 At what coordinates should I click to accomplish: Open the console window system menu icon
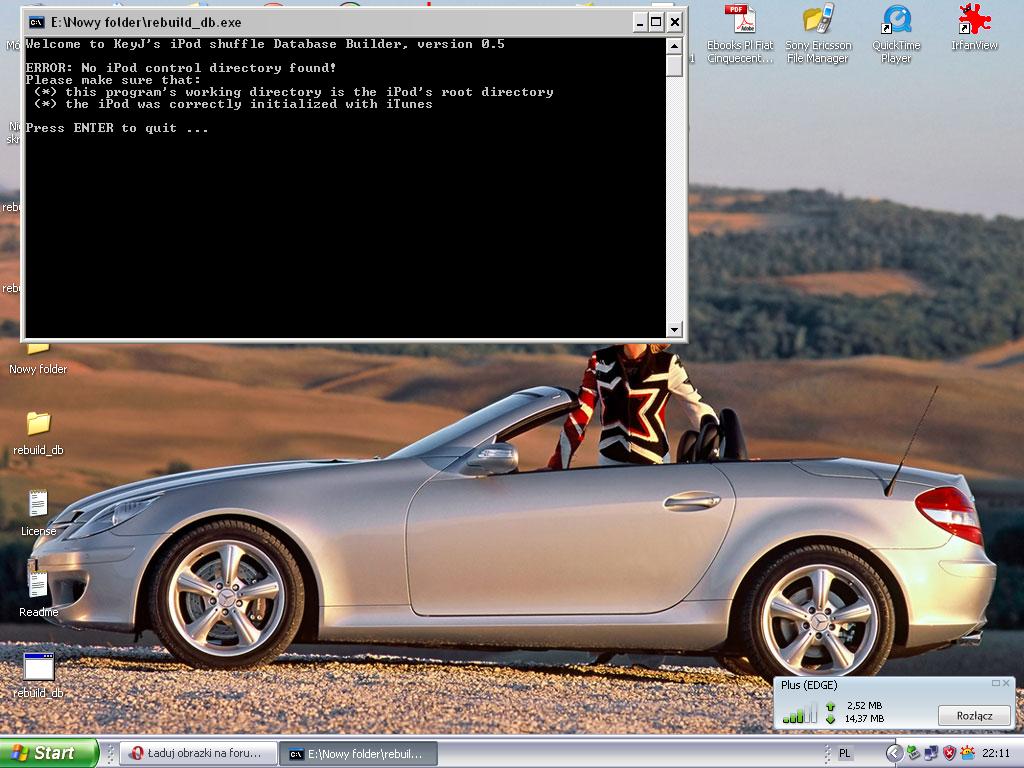[37, 22]
